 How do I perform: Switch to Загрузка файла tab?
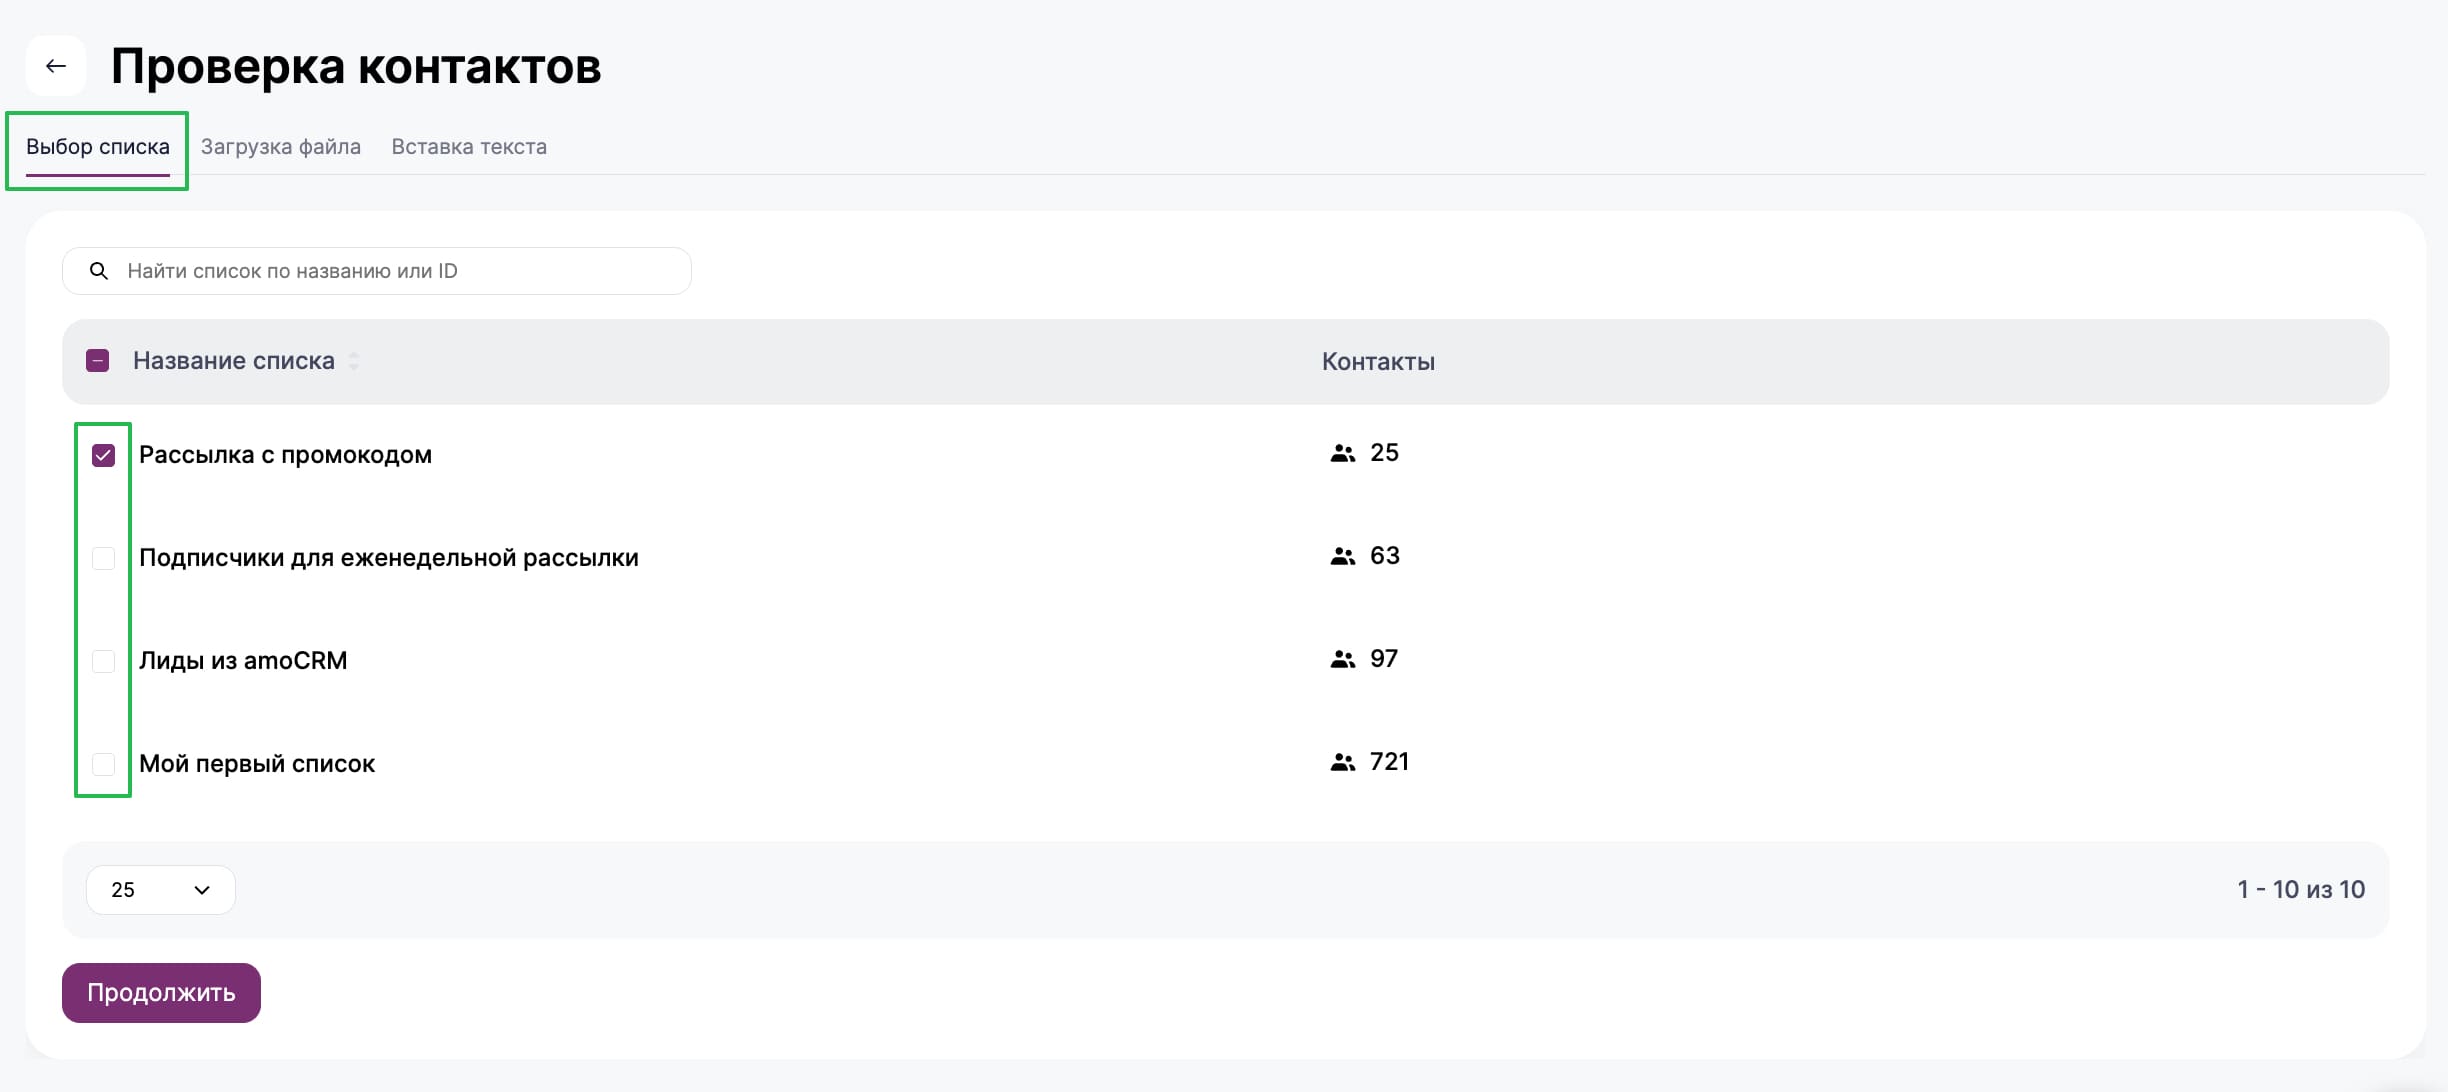[280, 147]
